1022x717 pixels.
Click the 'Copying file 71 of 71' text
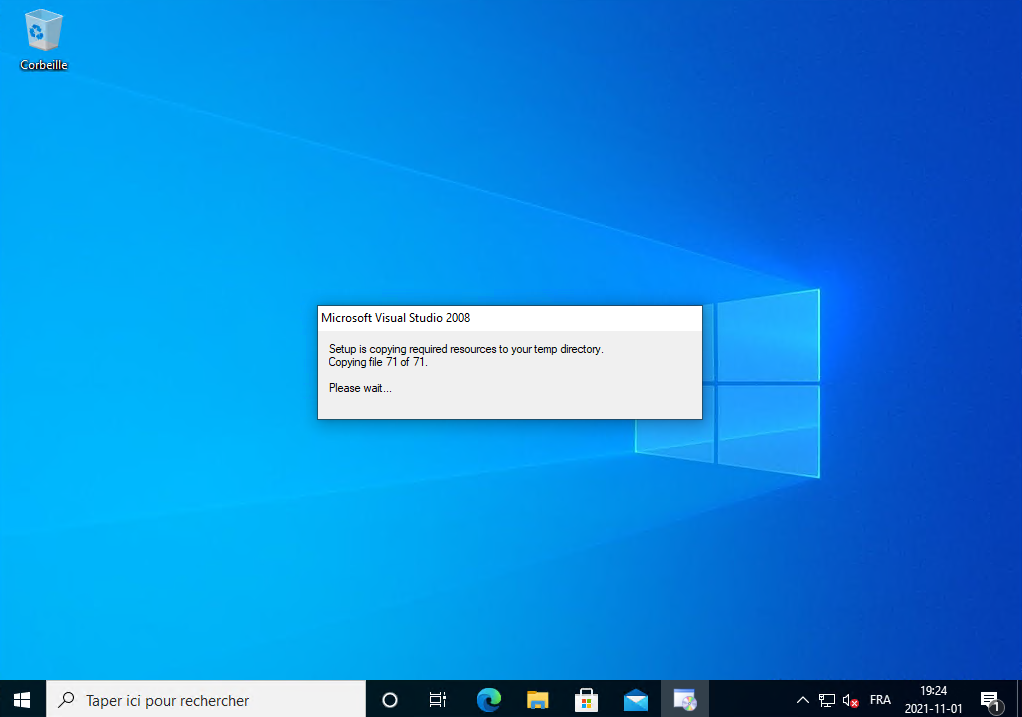point(378,362)
